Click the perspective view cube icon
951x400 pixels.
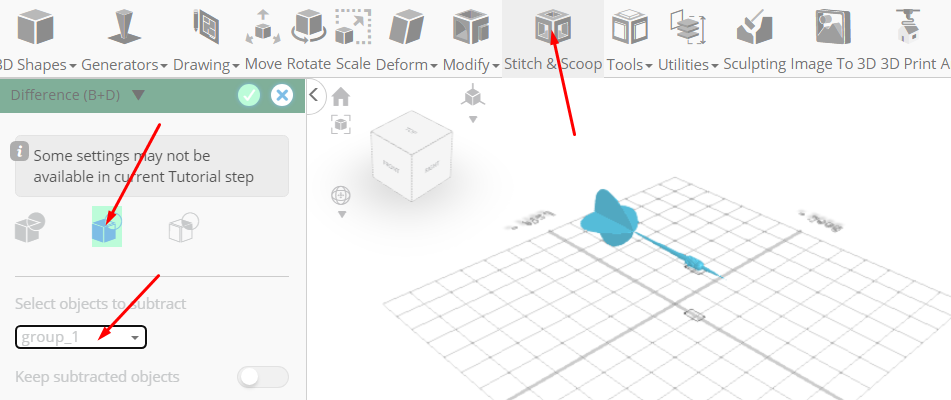click(472, 96)
